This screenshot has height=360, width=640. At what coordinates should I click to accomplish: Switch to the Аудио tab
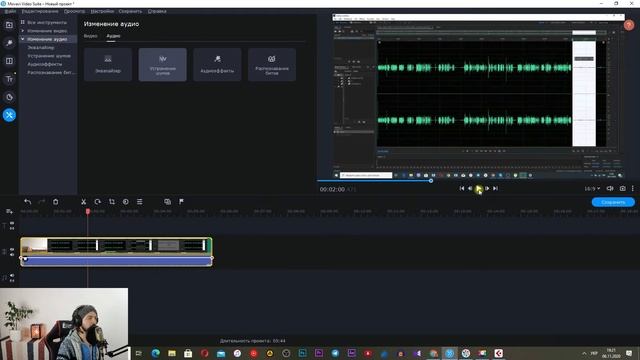coord(113,36)
